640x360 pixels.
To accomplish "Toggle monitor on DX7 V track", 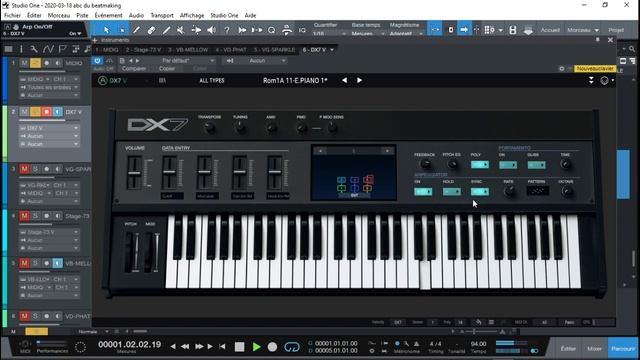I will pos(58,111).
